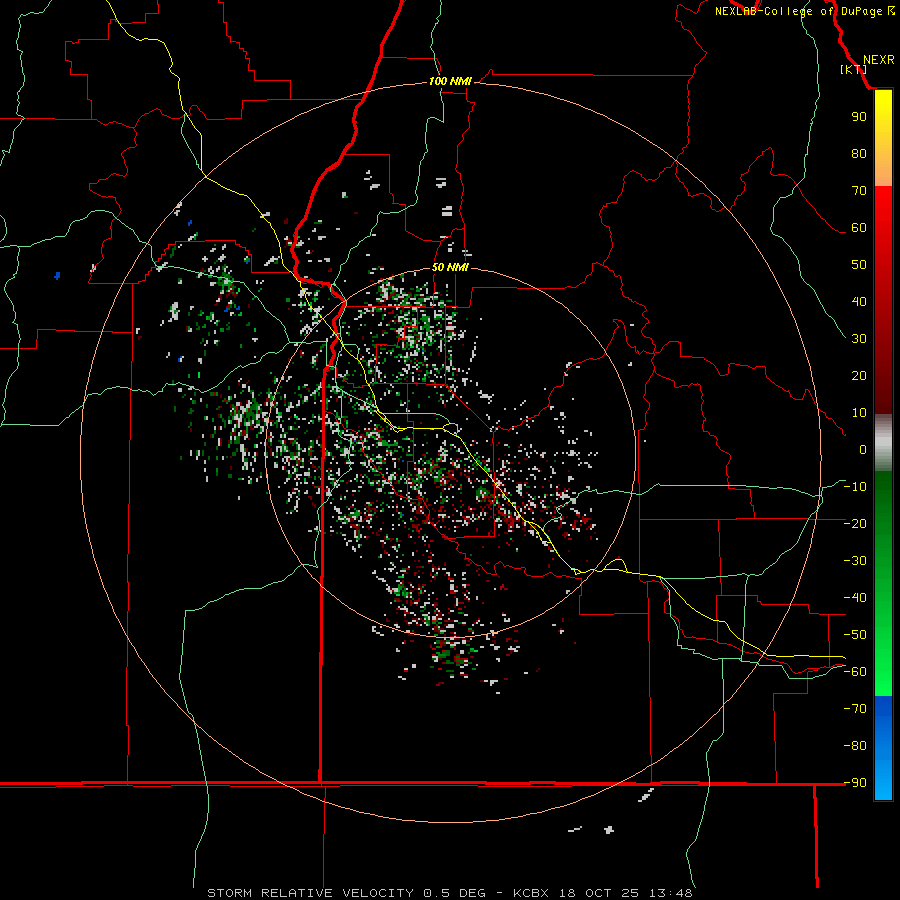Viewport: 900px width, 900px height.
Task: Click the -10 value on velocity scale
Action: pyautogui.click(x=855, y=487)
